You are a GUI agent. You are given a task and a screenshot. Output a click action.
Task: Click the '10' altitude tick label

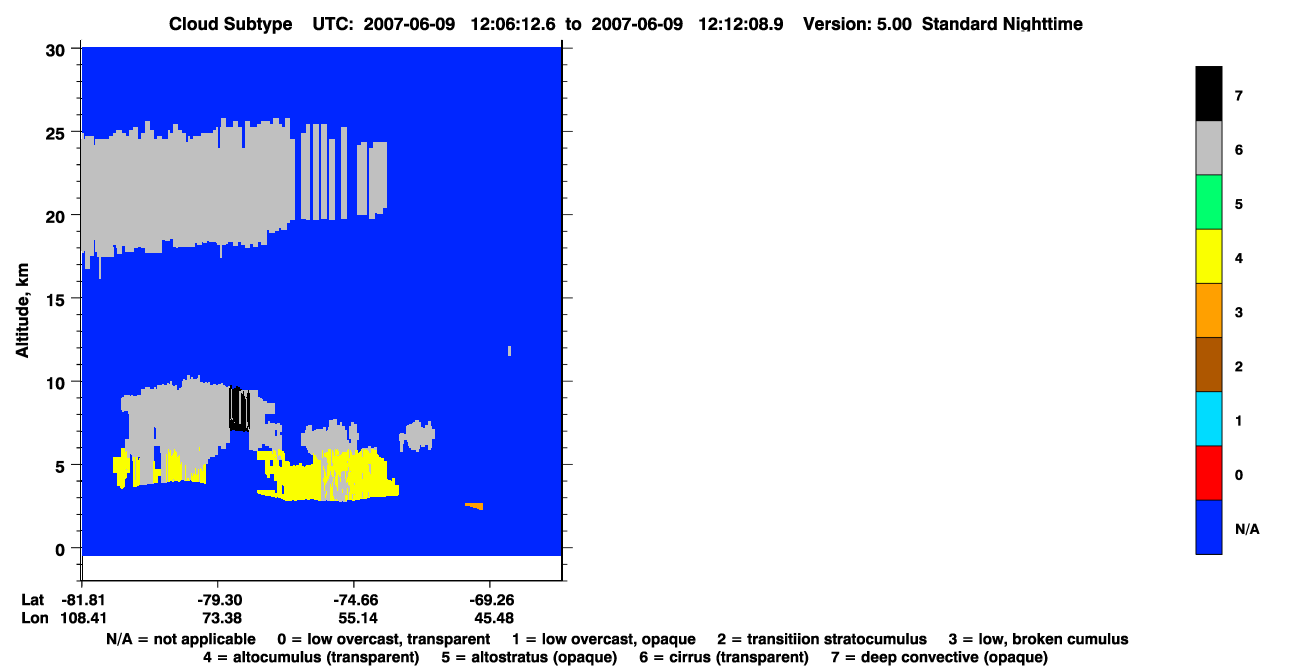tap(58, 382)
